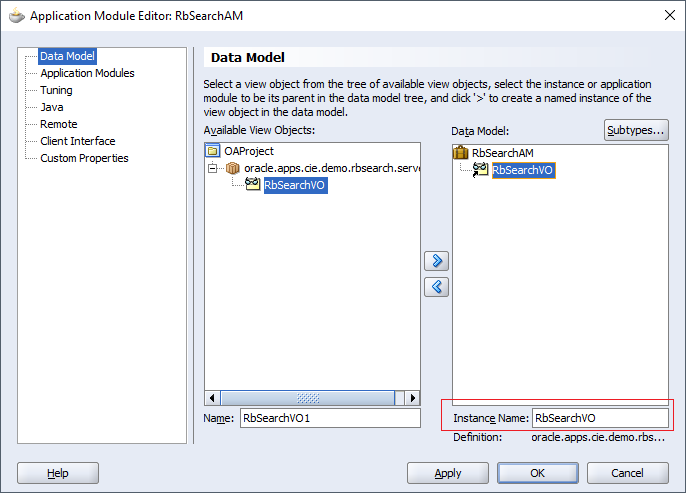Open the Tuning category

coord(56,90)
